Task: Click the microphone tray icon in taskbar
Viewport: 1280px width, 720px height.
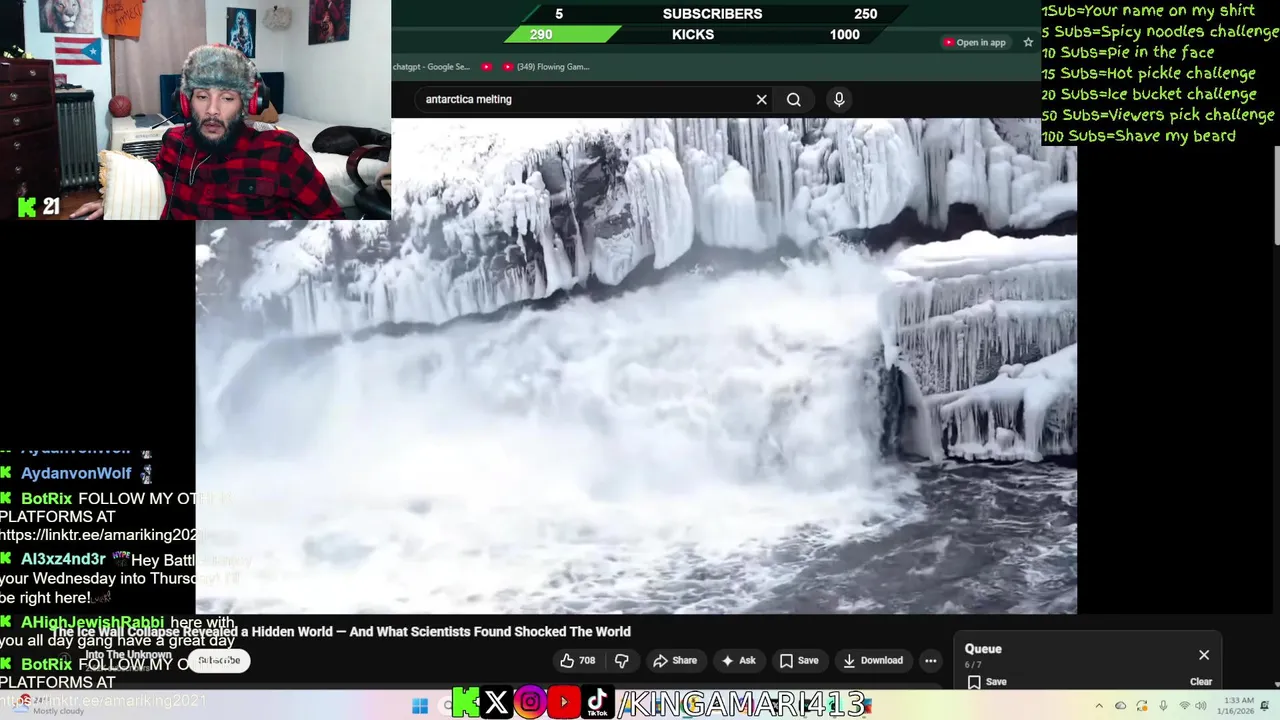Action: pos(1164,706)
